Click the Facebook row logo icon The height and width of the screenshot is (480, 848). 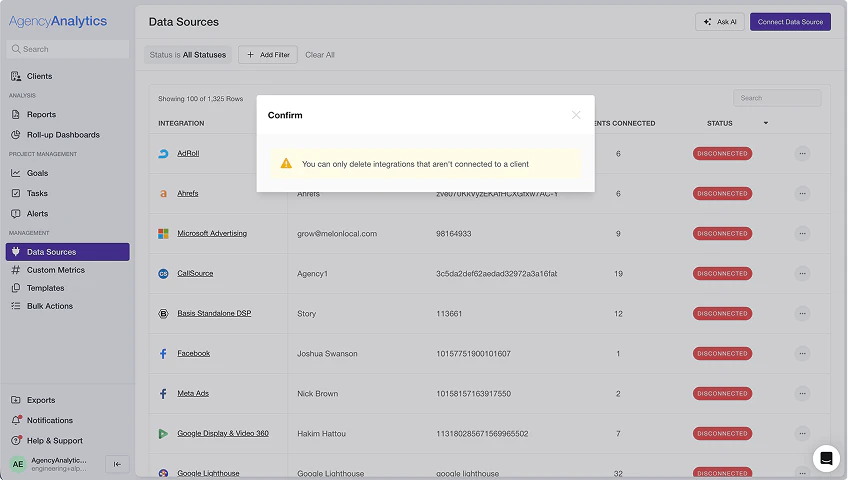pos(163,354)
